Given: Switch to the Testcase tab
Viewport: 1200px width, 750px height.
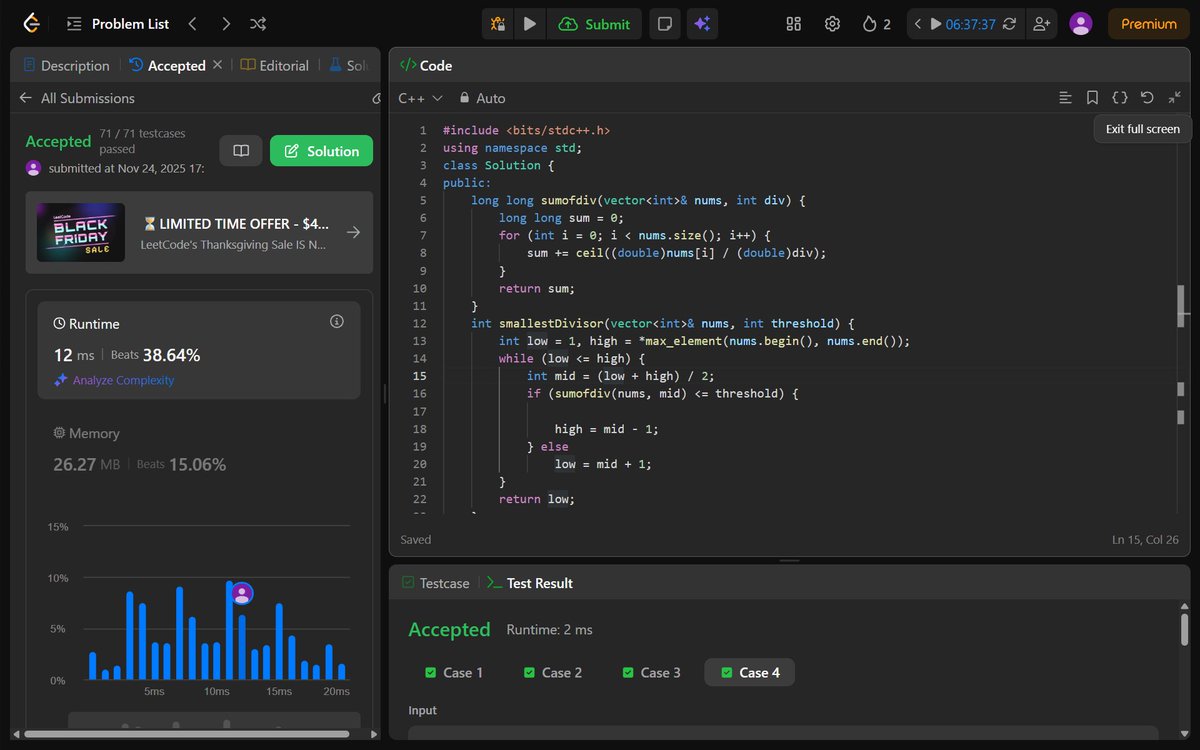Looking at the screenshot, I should pyautogui.click(x=435, y=583).
